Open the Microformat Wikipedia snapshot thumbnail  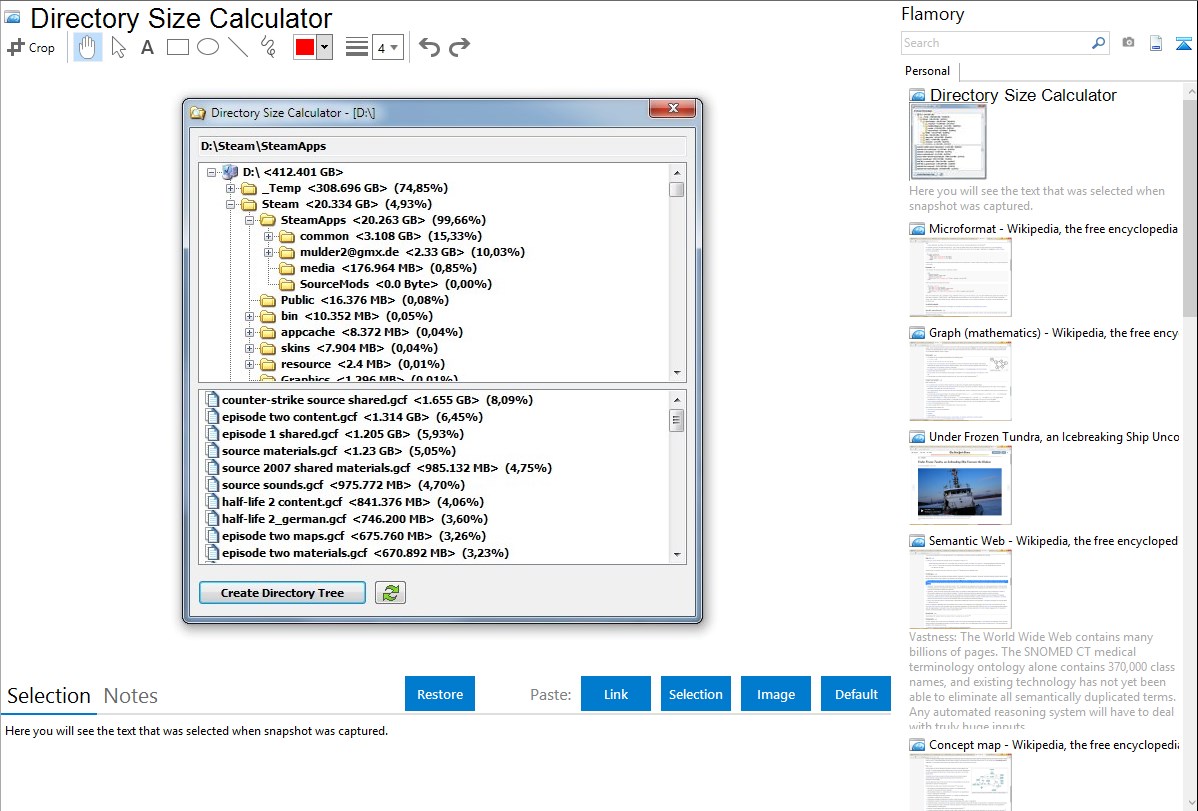(x=960, y=277)
